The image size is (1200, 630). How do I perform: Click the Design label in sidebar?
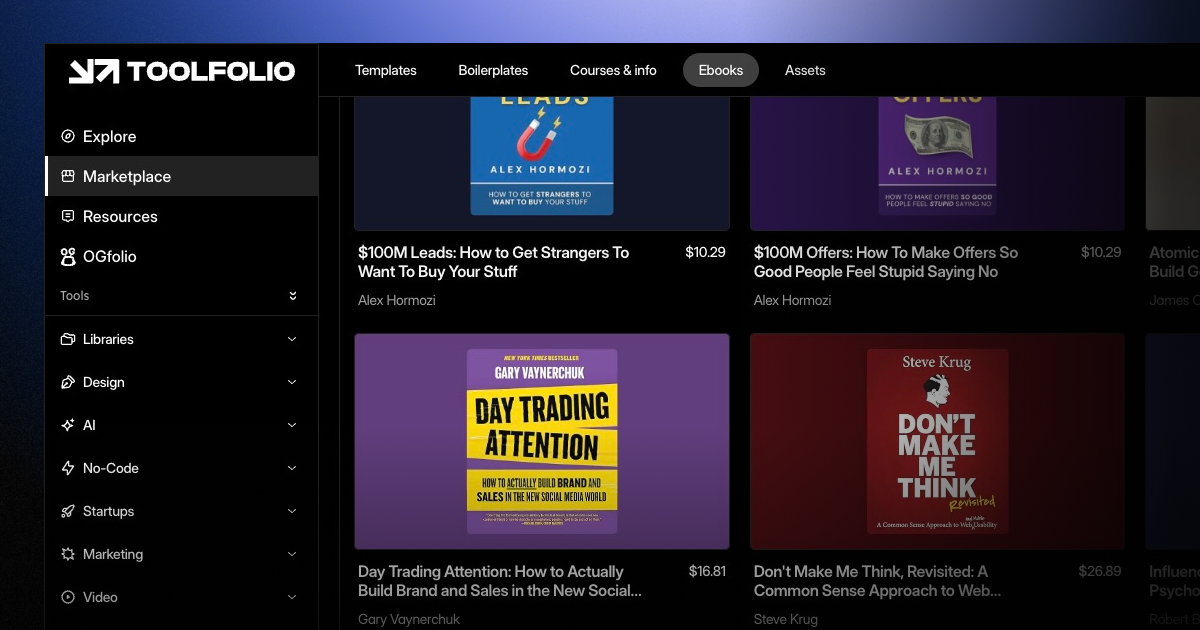coord(104,382)
